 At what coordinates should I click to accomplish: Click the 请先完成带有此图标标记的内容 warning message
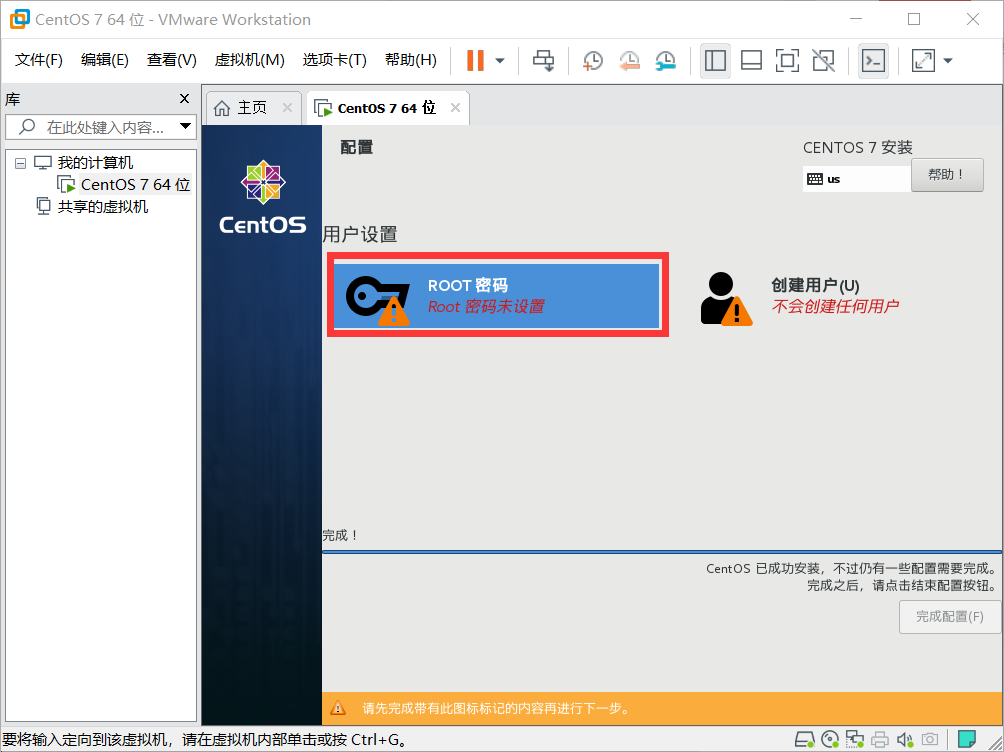(x=496, y=708)
